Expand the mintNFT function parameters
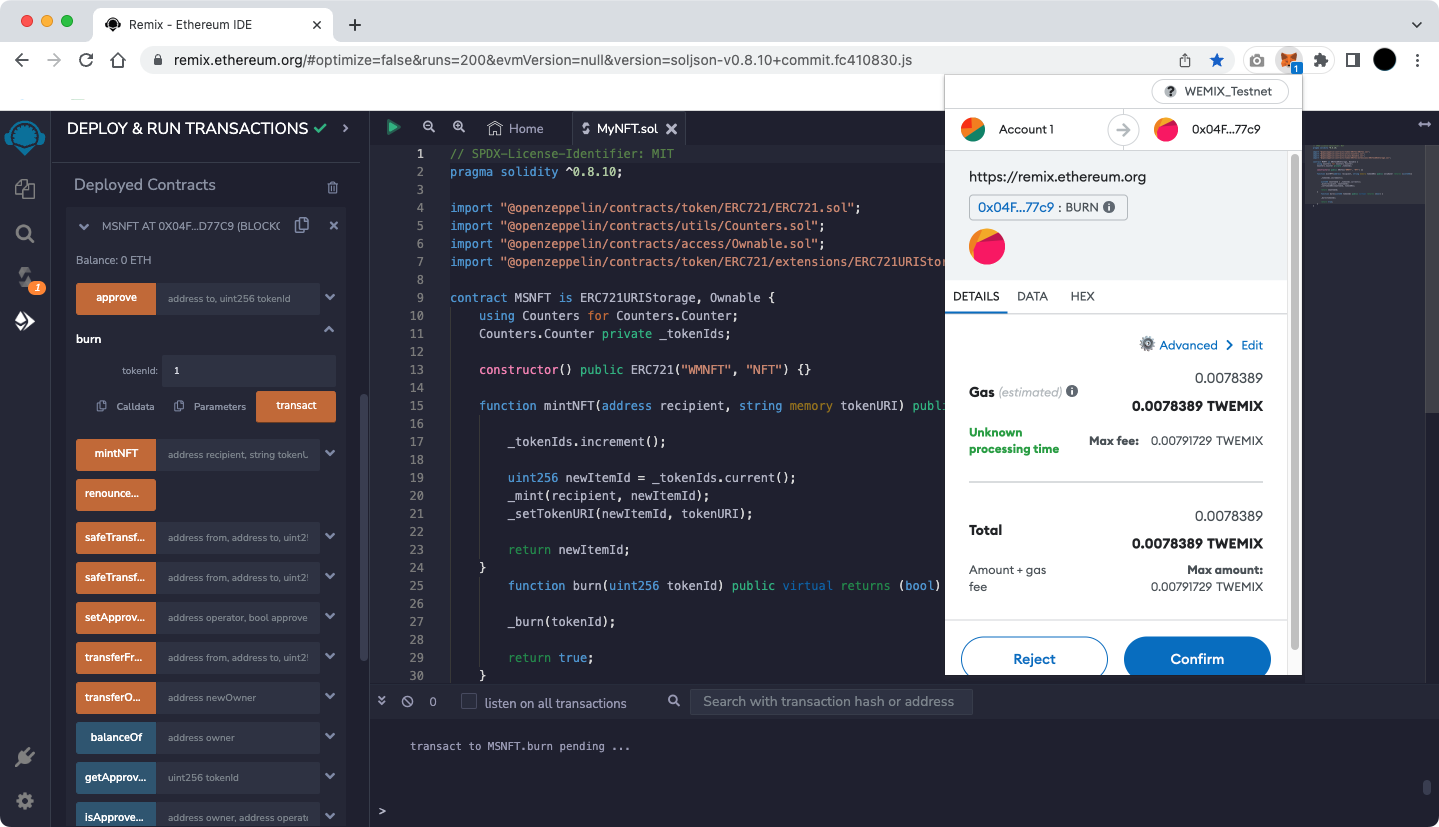 coord(330,453)
